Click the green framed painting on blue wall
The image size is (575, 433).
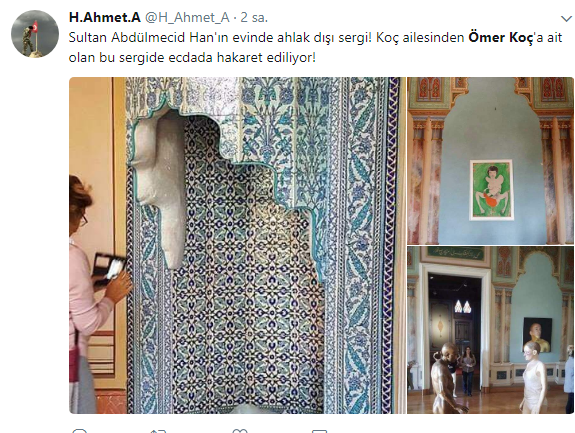(491, 190)
